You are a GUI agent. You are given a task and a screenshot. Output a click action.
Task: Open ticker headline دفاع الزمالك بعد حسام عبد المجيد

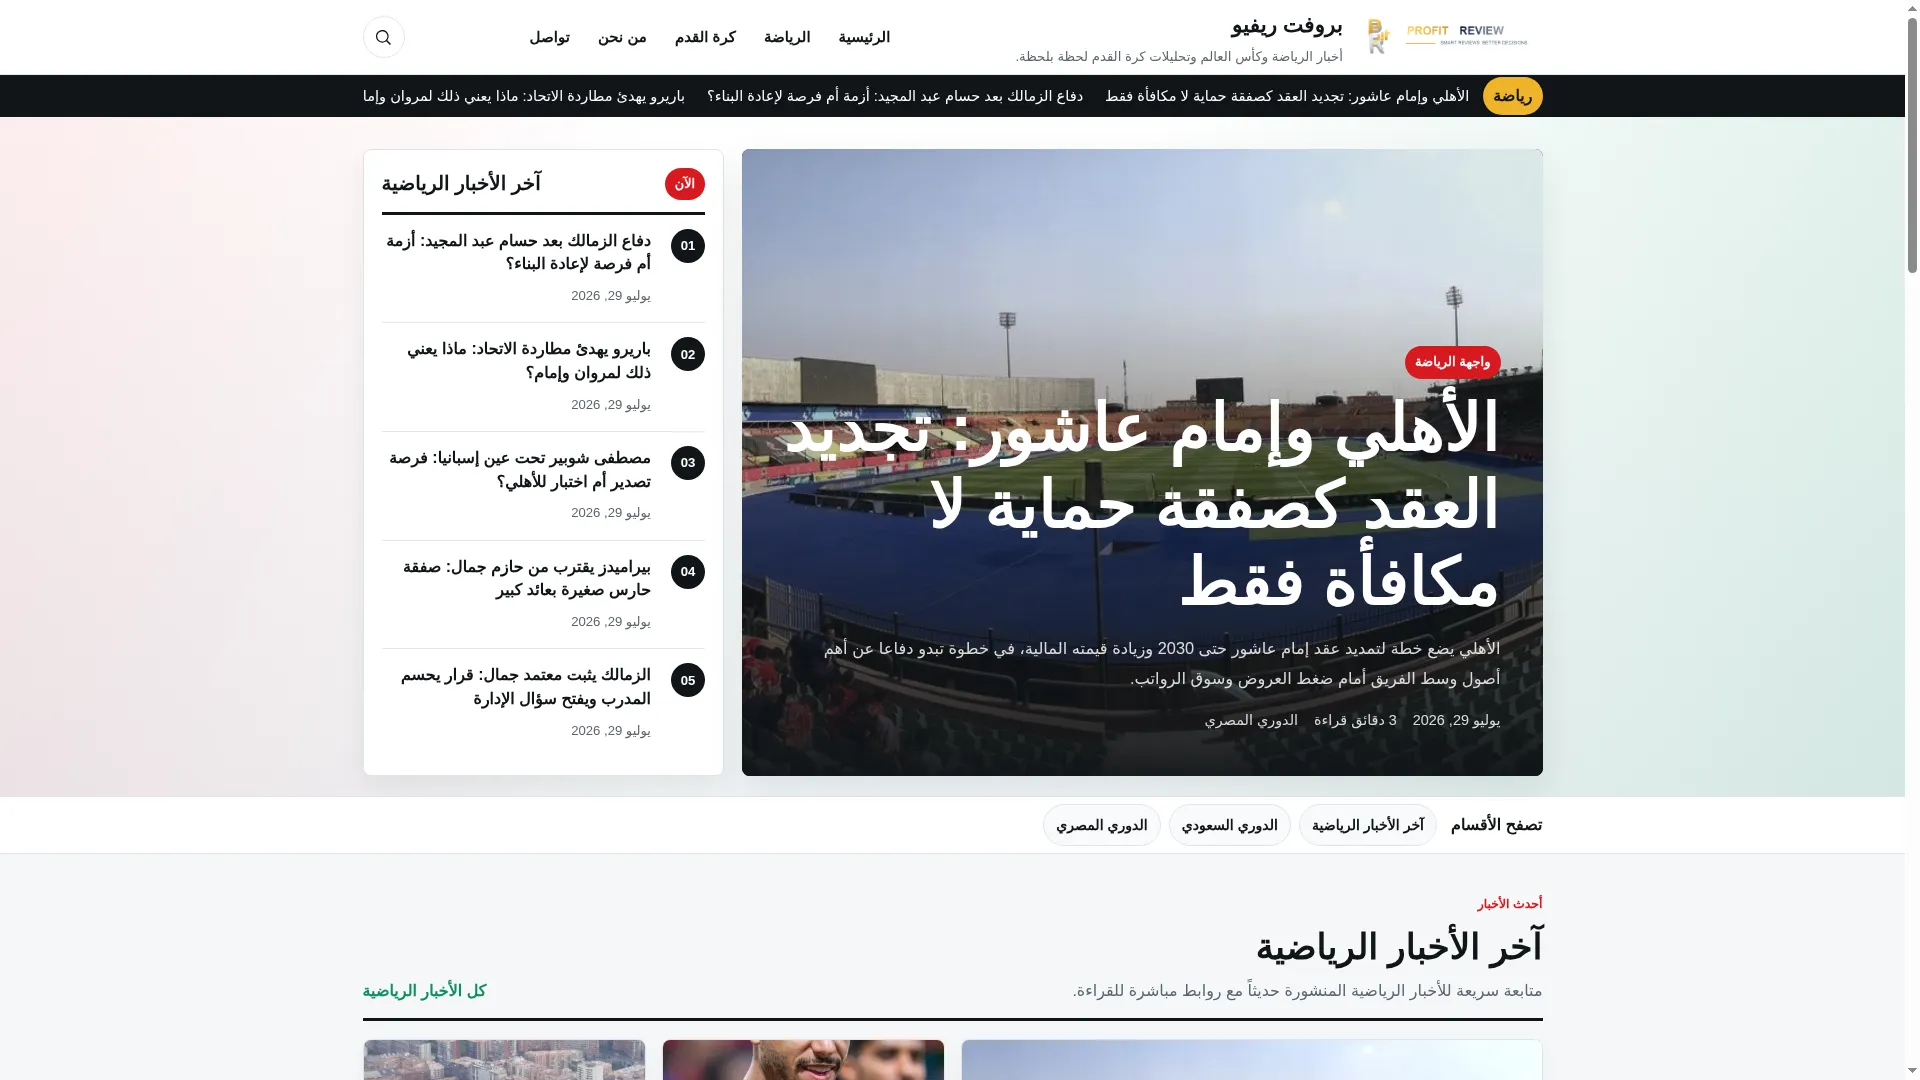[895, 96]
